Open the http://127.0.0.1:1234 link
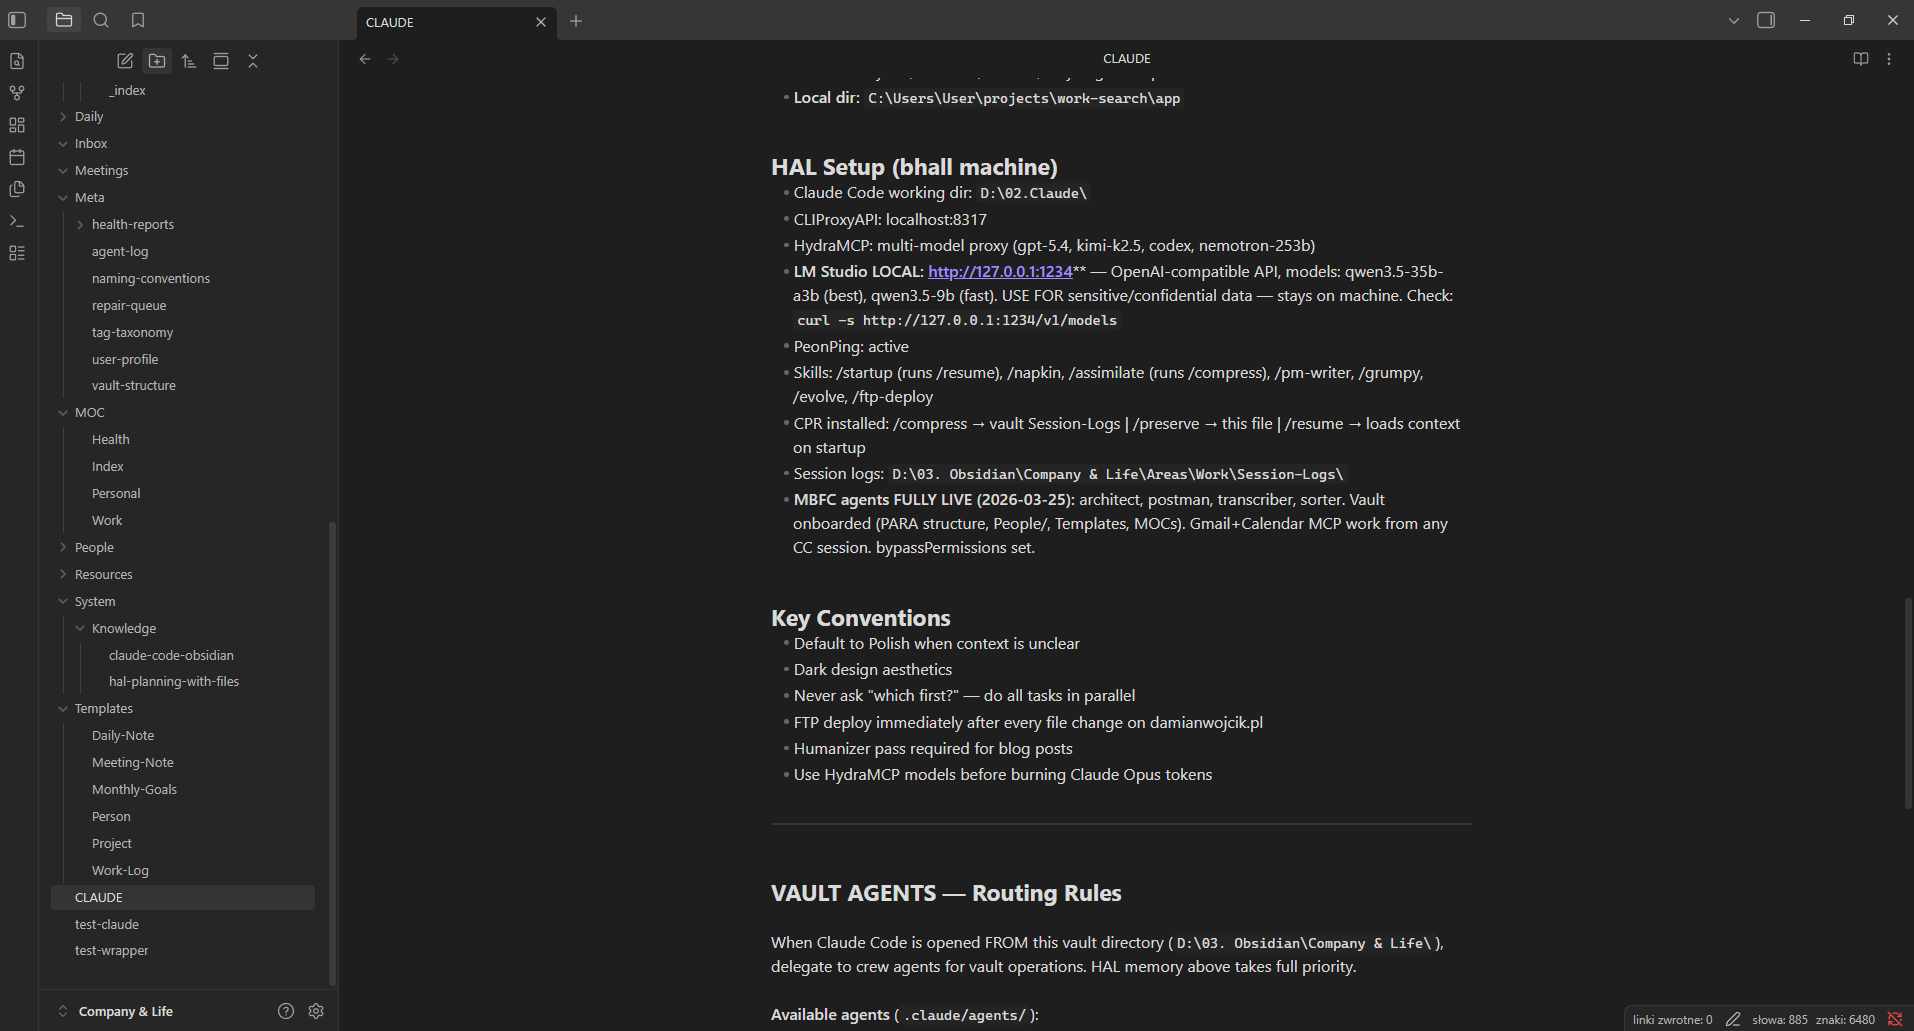Image resolution: width=1914 pixels, height=1031 pixels. (999, 271)
